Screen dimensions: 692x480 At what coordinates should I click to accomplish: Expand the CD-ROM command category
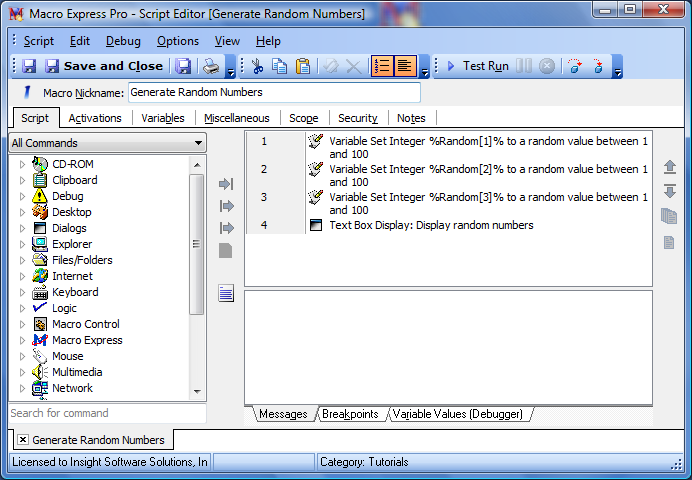tap(22, 164)
